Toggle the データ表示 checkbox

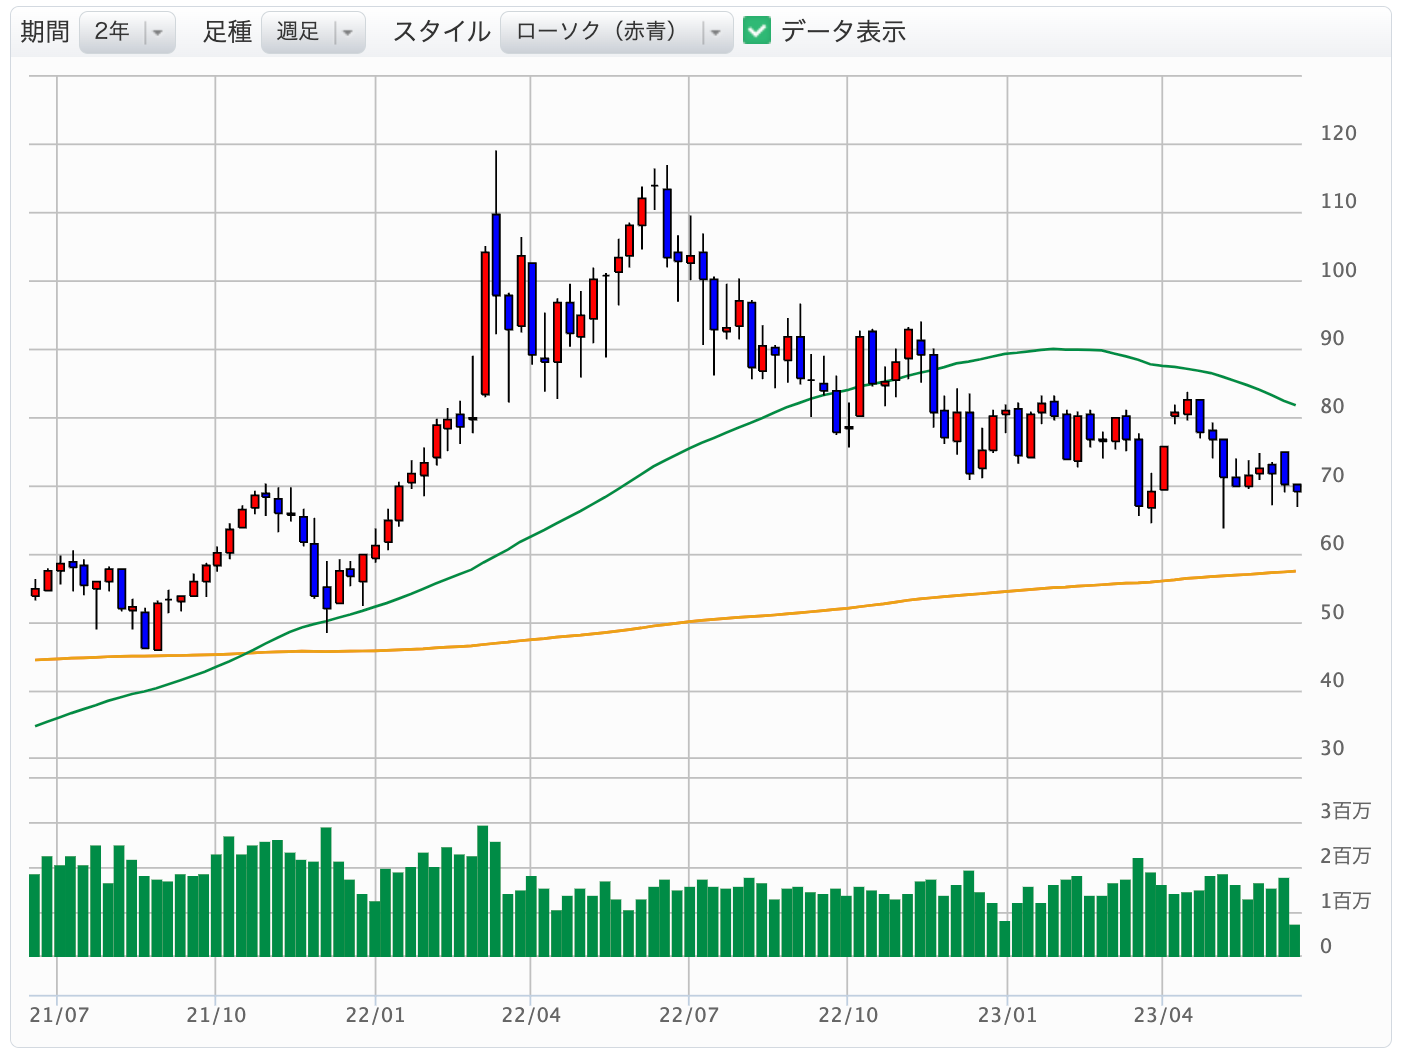757,31
